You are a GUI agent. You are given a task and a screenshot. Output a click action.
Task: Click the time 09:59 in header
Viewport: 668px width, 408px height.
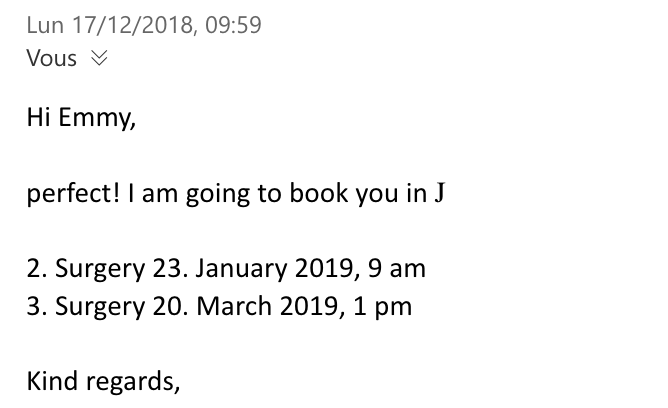[233, 25]
